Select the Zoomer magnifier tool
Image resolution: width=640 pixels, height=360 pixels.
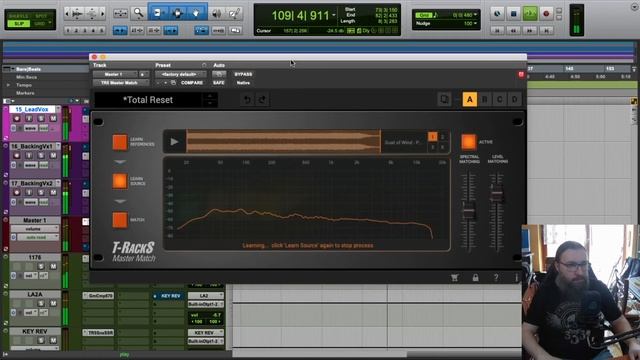click(x=138, y=13)
